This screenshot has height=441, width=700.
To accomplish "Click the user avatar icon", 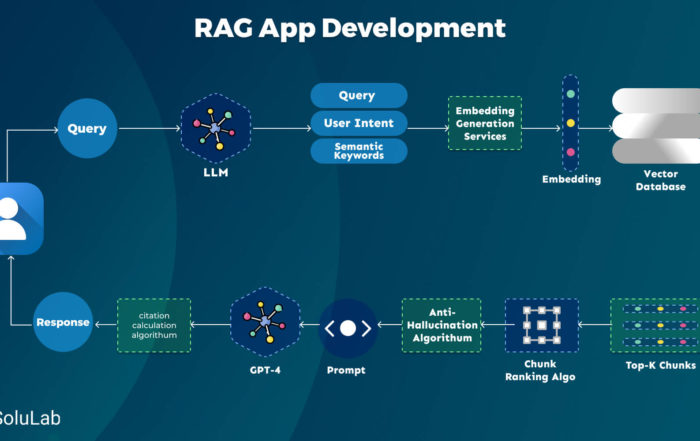I will tap(21, 219).
